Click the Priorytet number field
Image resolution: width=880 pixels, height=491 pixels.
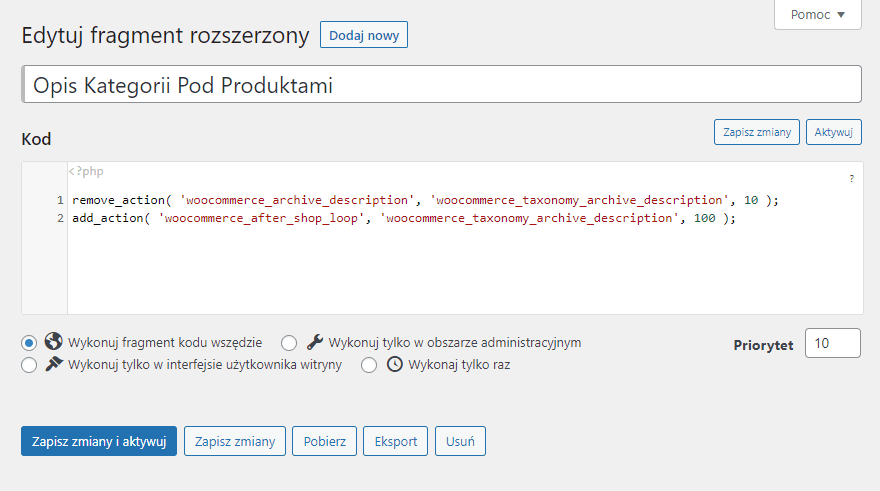click(x=833, y=343)
